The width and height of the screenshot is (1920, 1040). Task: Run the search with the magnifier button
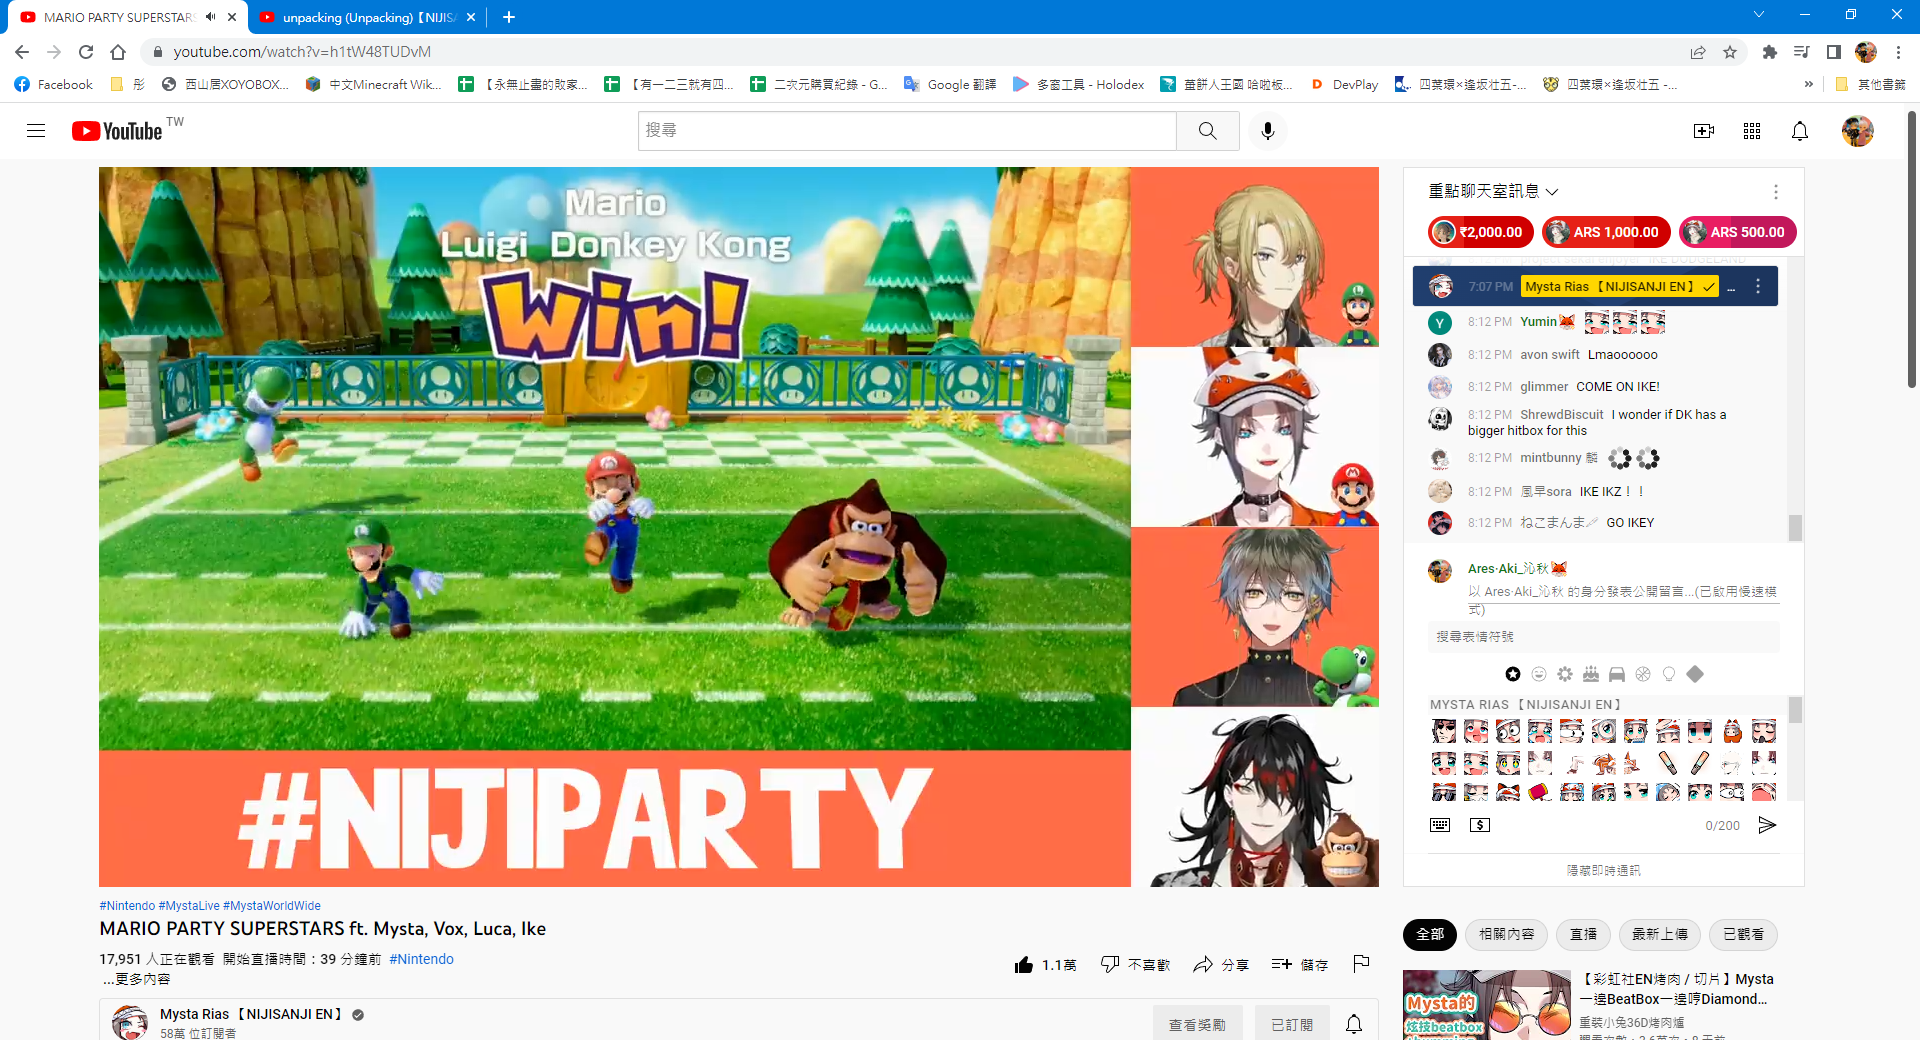pyautogui.click(x=1207, y=131)
